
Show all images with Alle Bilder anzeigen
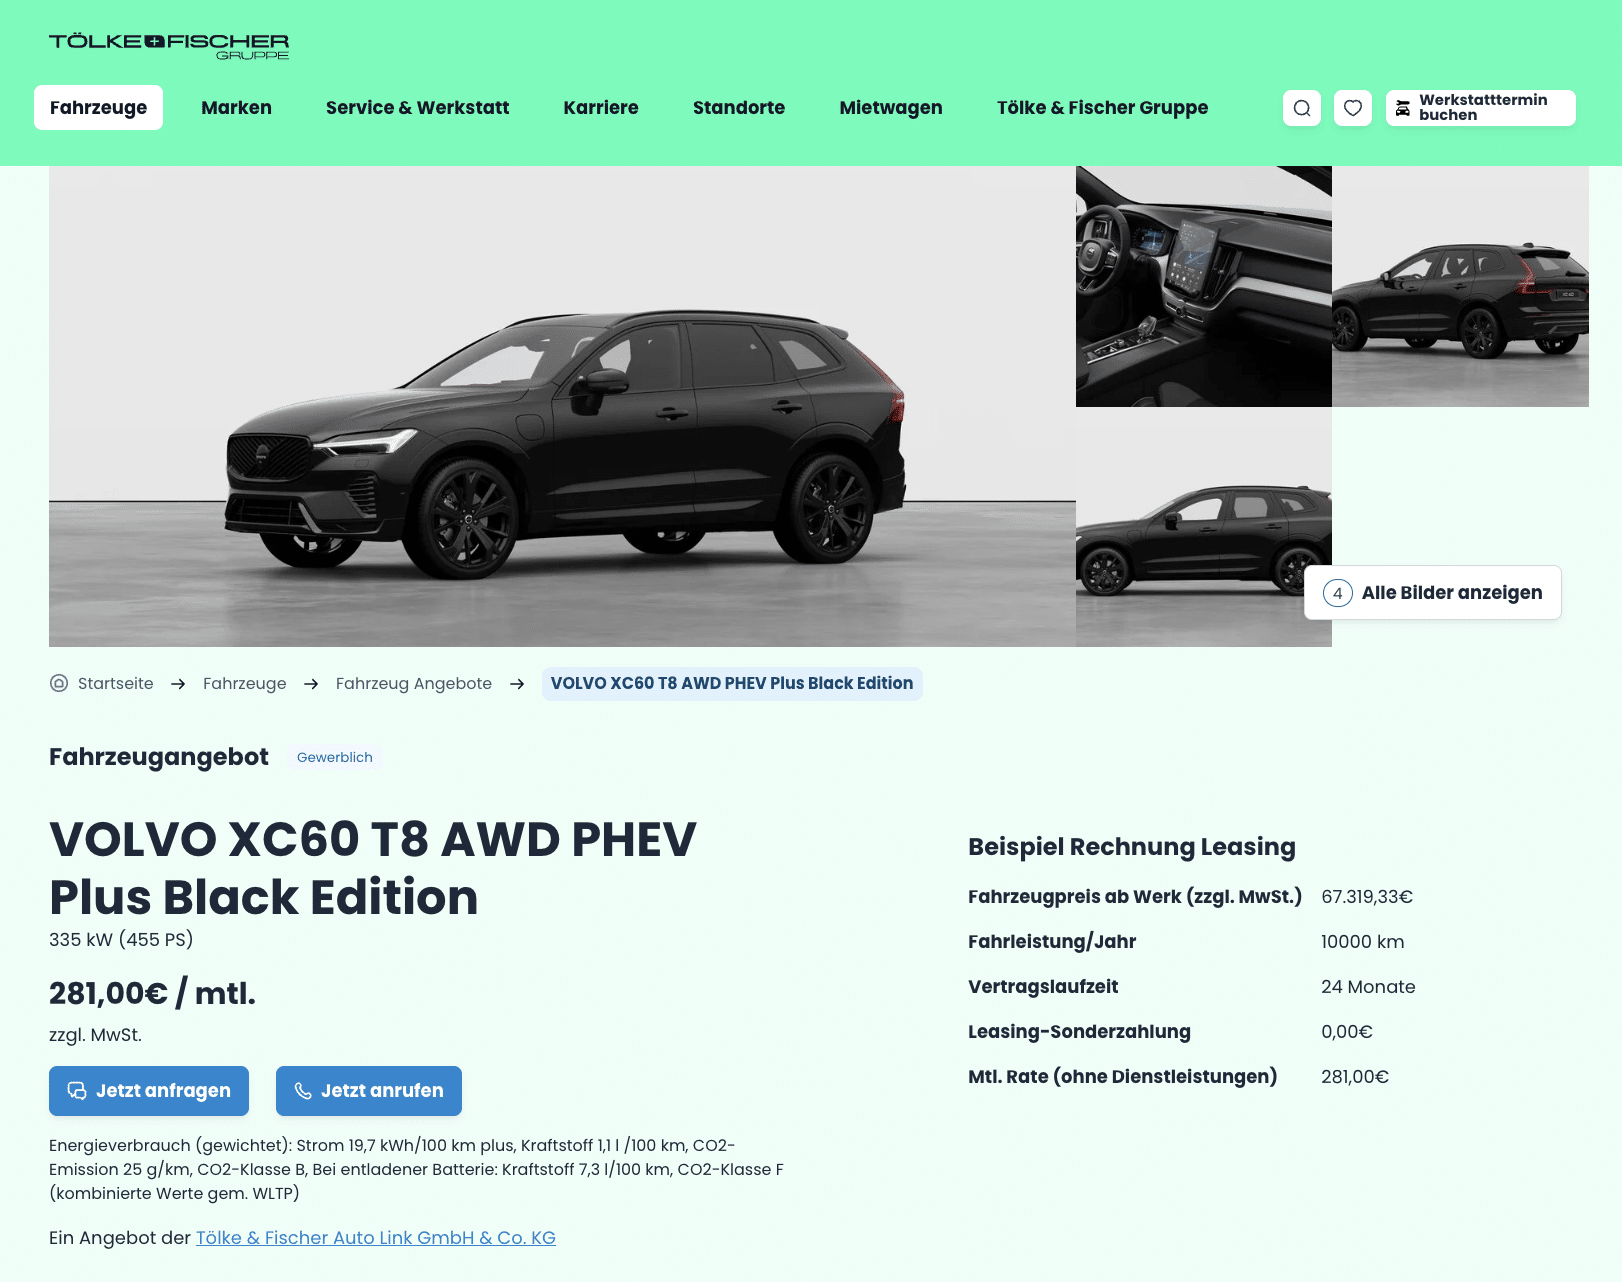(1433, 593)
